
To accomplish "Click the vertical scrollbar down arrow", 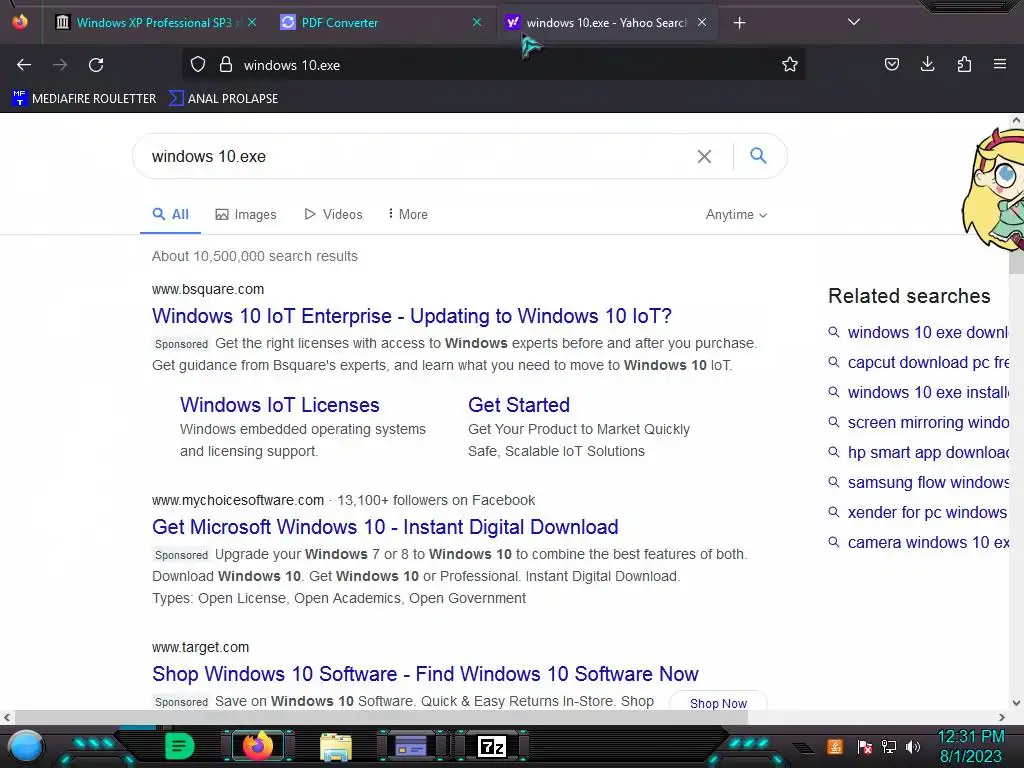I will pos(1016,703).
